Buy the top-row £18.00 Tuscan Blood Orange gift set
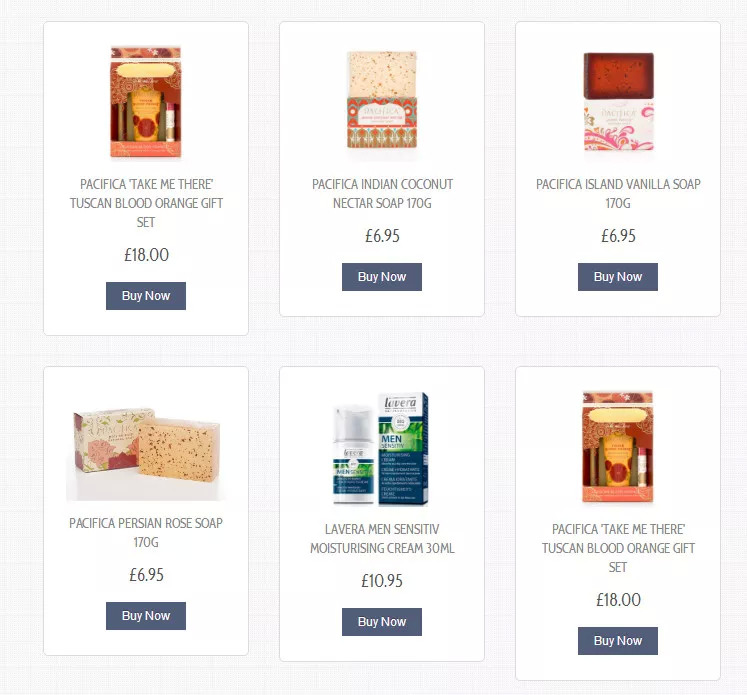Image resolution: width=747 pixels, height=695 pixels. [x=146, y=296]
